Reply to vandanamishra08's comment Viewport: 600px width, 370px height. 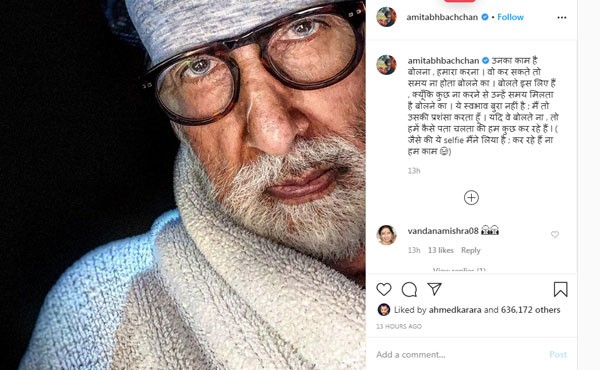470,250
